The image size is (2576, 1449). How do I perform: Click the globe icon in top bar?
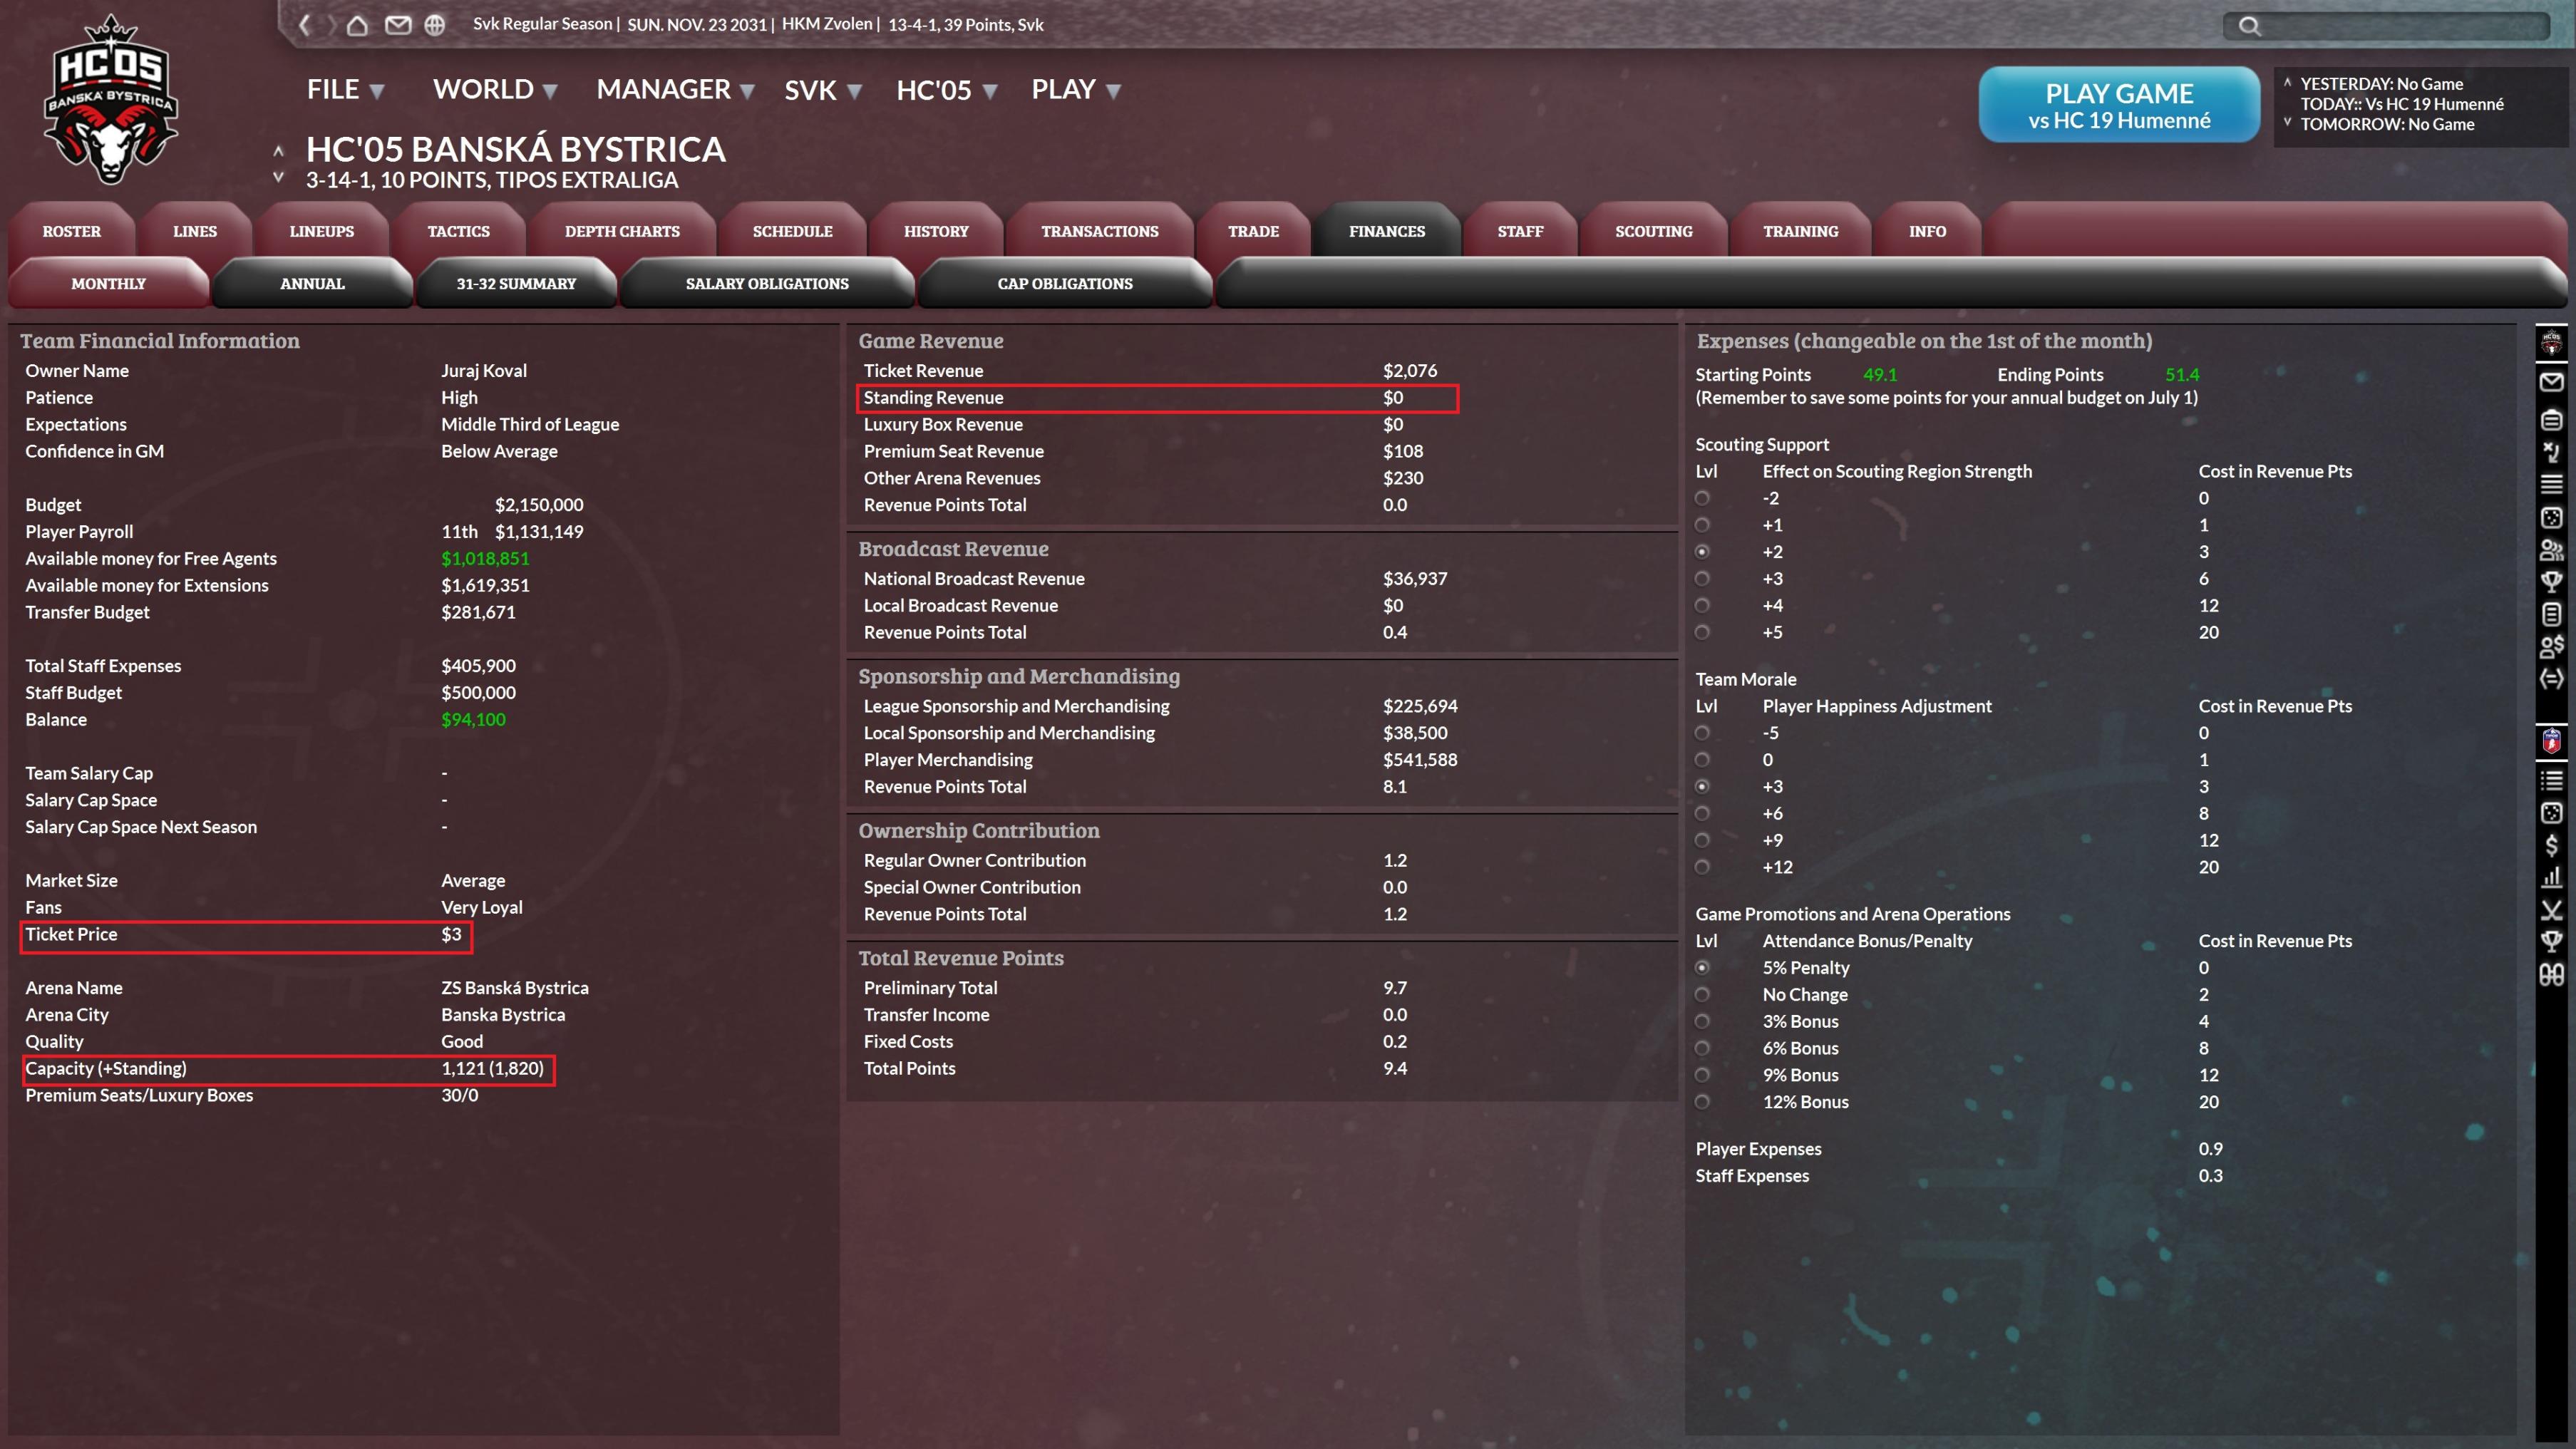click(435, 25)
